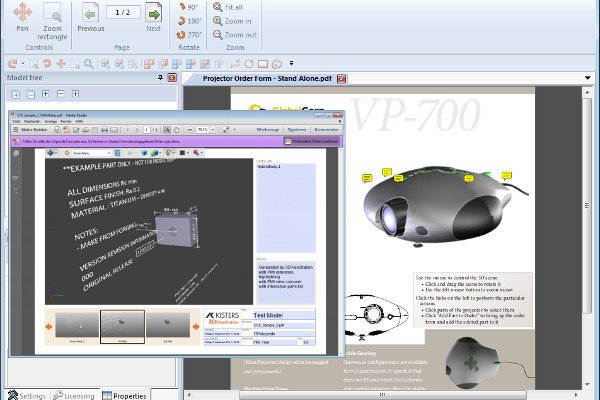Select the orange four-arrow pan icon in quick toolbar
600x400 pixels.
[61, 64]
